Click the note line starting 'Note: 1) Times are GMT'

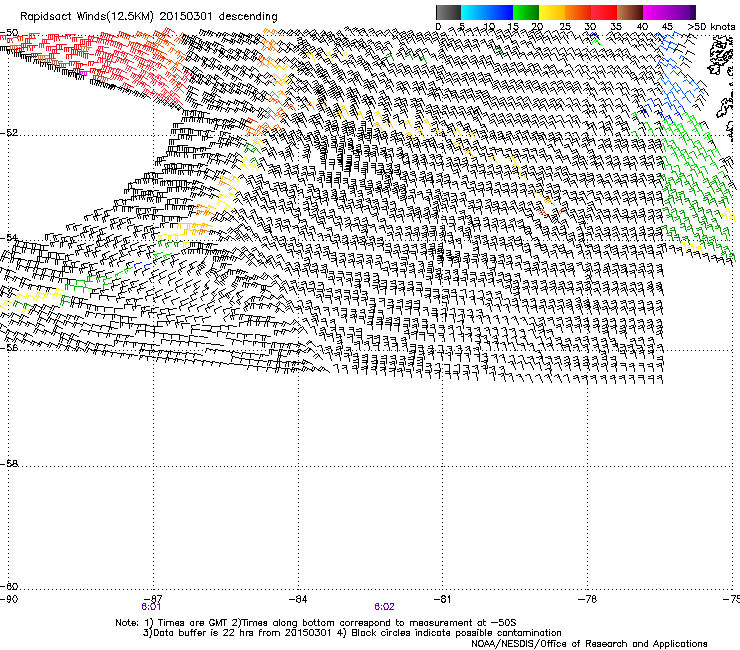pyautogui.click(x=316, y=623)
